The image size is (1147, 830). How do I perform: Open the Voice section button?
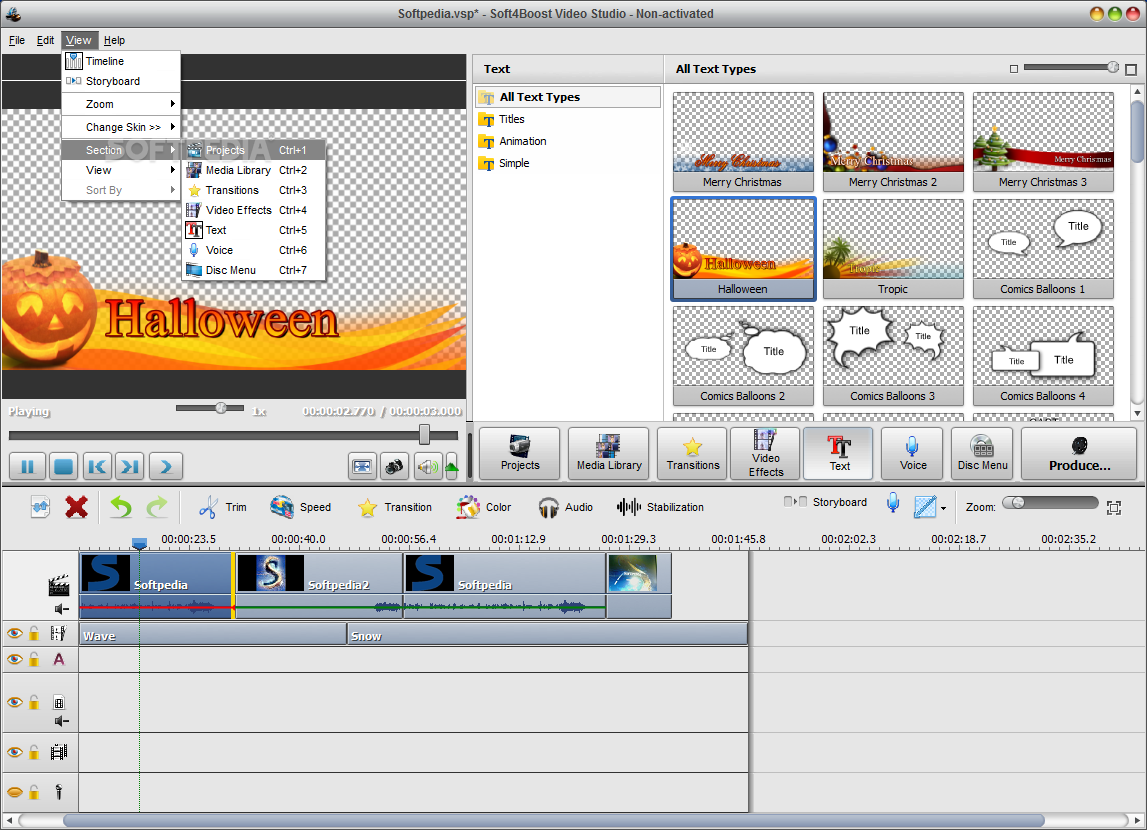(913, 453)
